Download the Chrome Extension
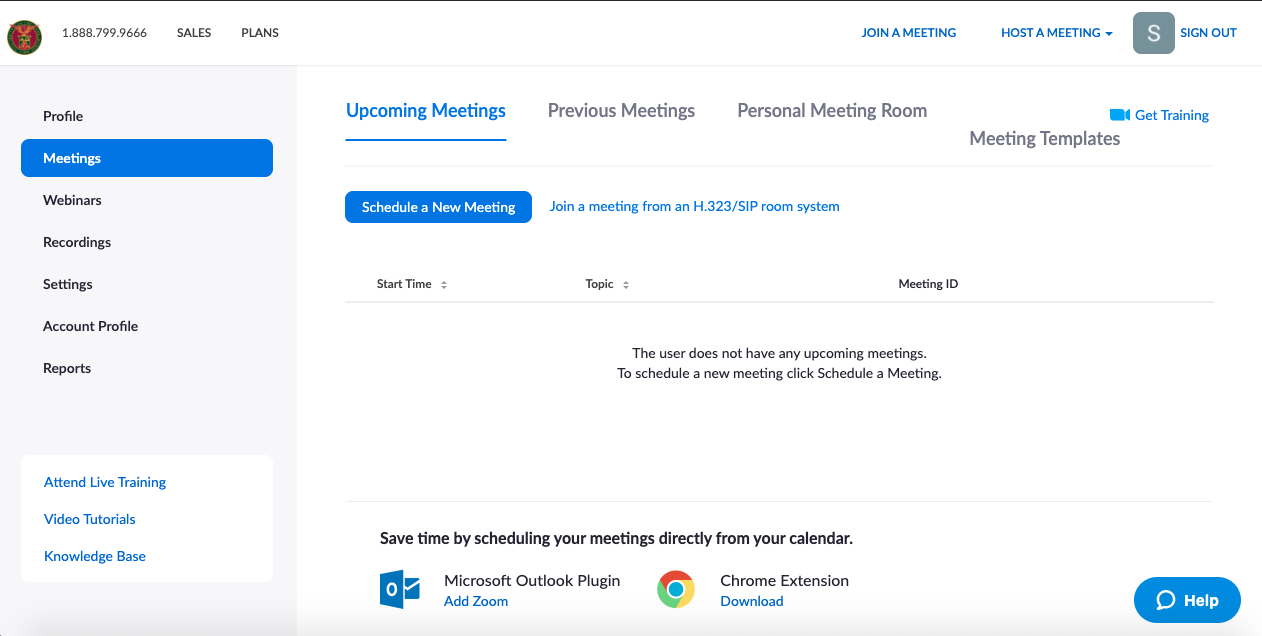The width and height of the screenshot is (1262, 636). click(751, 601)
